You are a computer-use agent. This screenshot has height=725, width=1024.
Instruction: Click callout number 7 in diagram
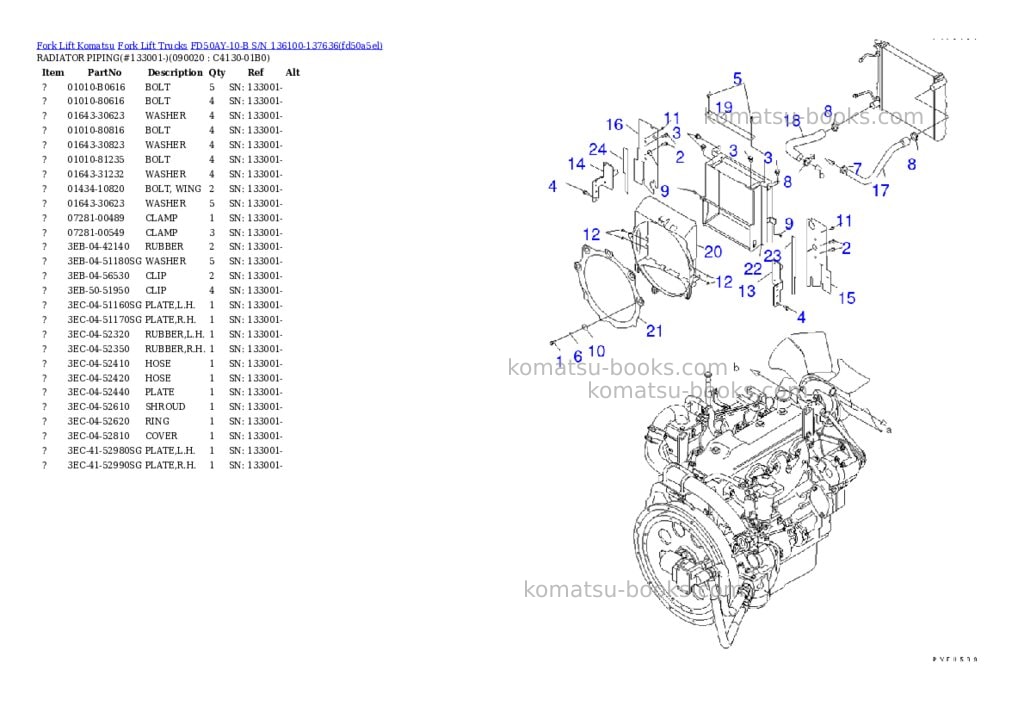click(857, 169)
